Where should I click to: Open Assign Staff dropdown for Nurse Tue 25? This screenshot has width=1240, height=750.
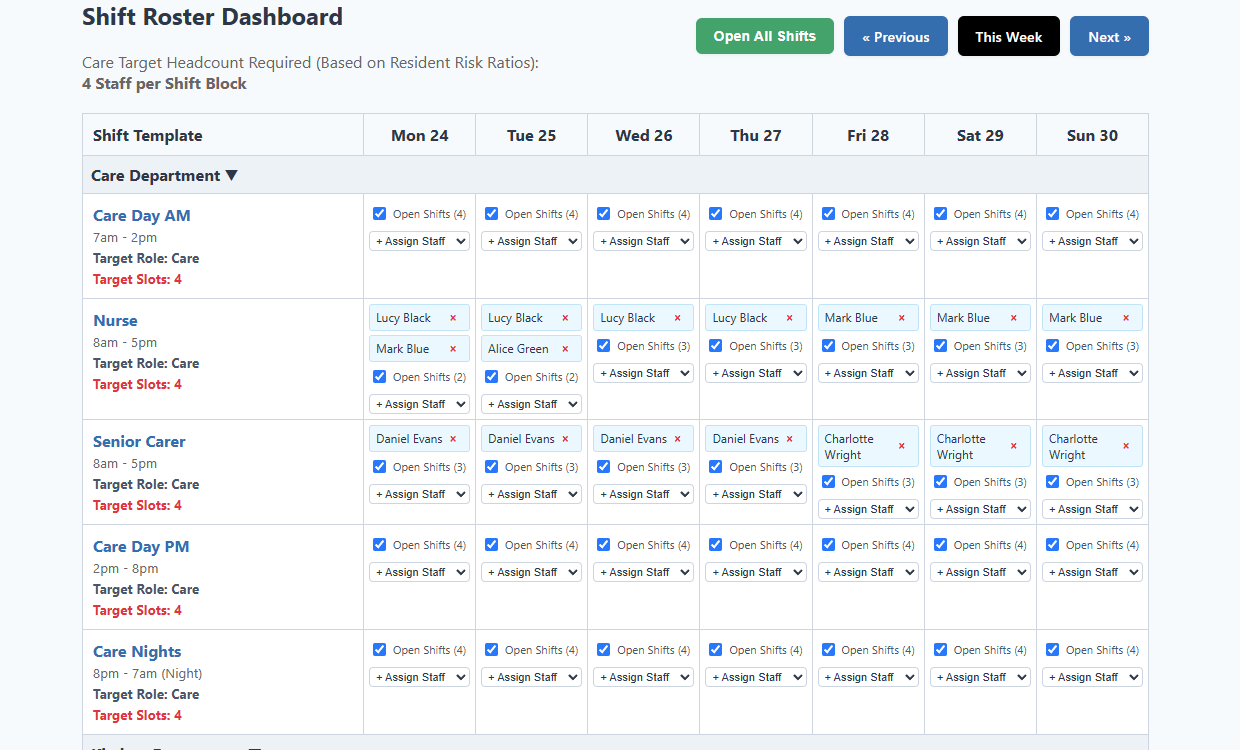click(x=531, y=404)
